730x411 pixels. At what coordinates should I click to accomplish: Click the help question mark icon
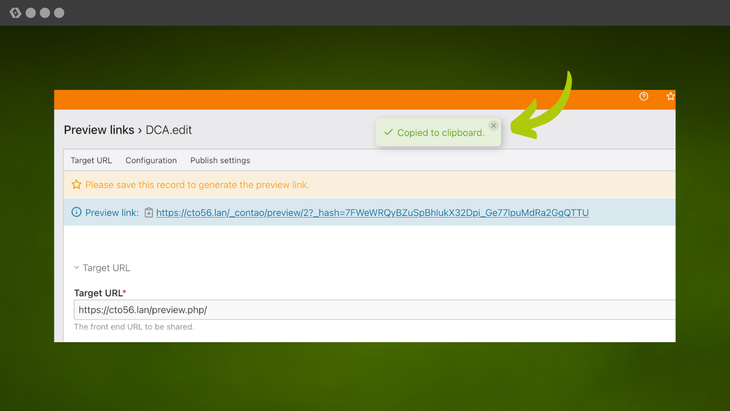coord(644,97)
